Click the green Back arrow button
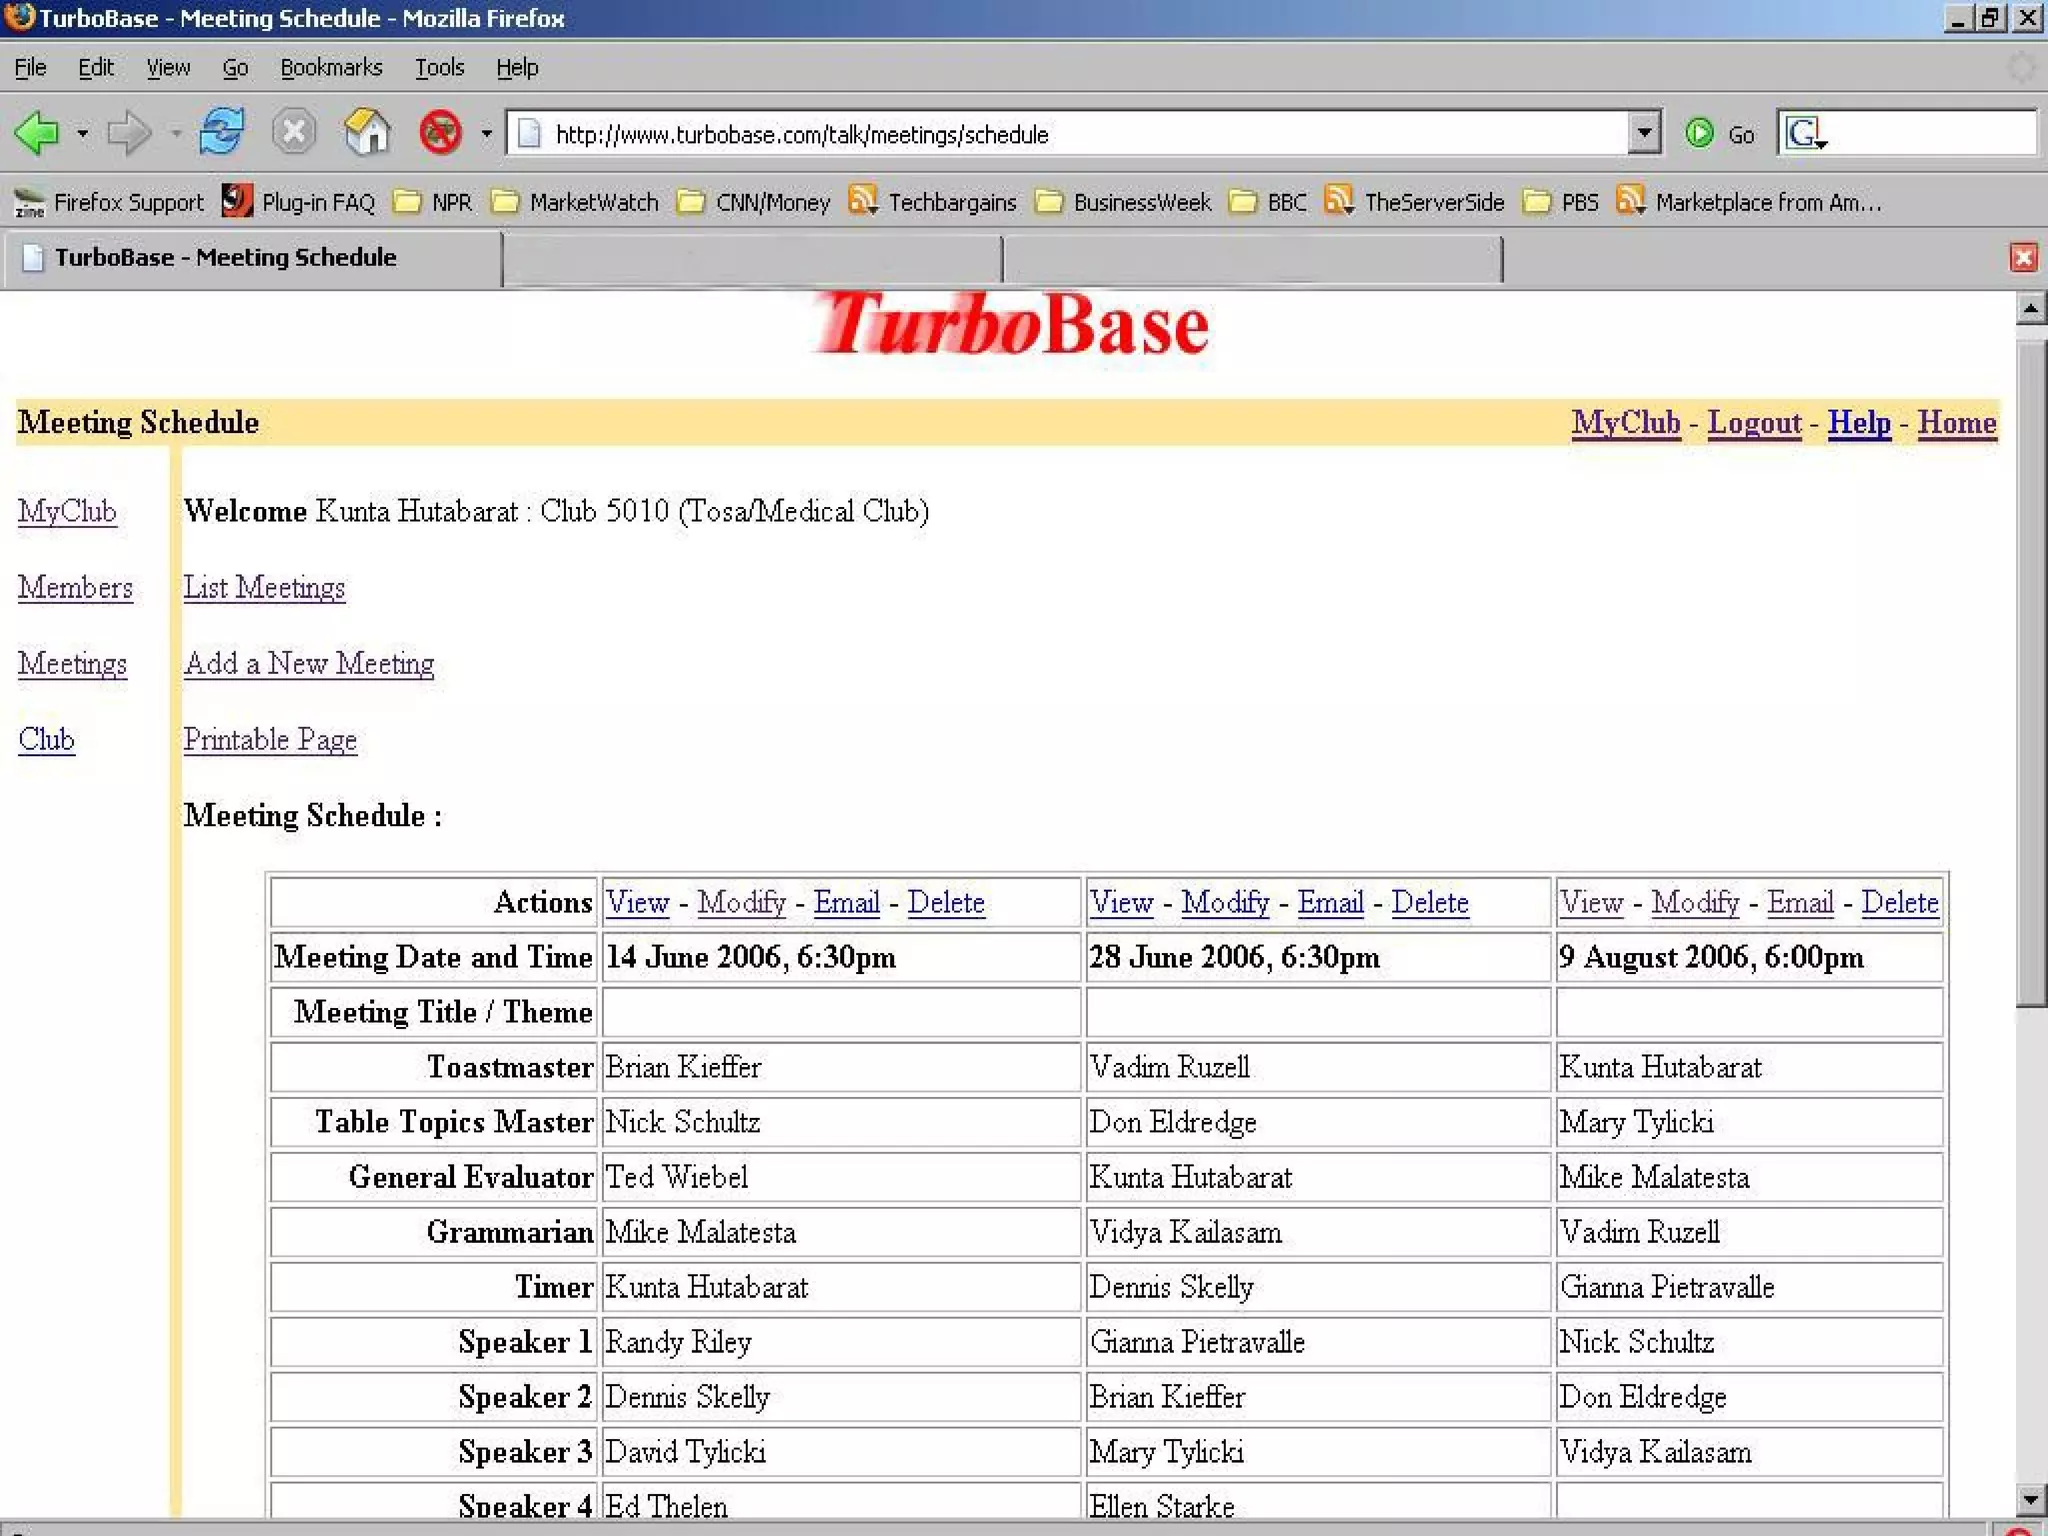 coord(38,133)
